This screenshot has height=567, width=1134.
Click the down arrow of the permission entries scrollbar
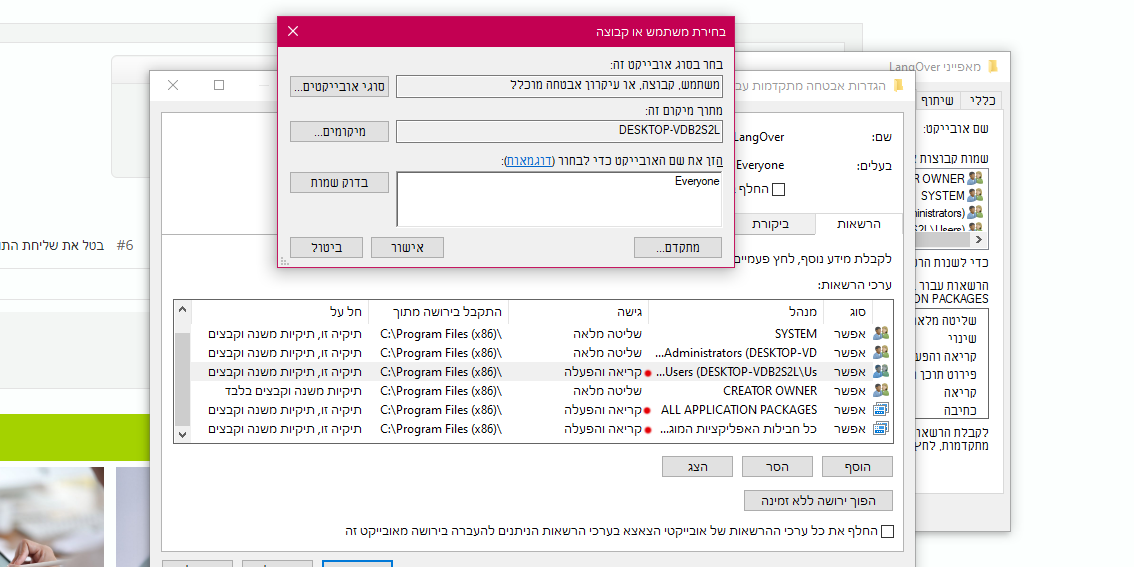coord(182,435)
